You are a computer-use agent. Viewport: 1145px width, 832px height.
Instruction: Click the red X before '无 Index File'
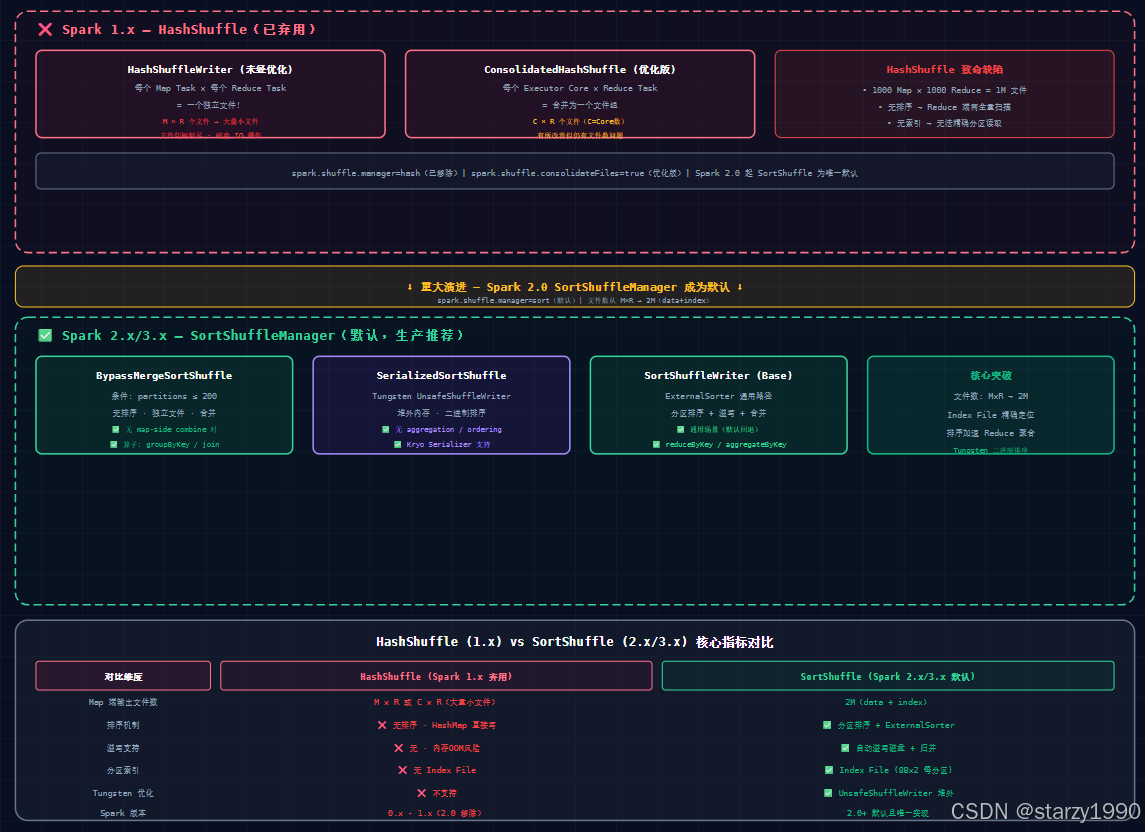(402, 770)
